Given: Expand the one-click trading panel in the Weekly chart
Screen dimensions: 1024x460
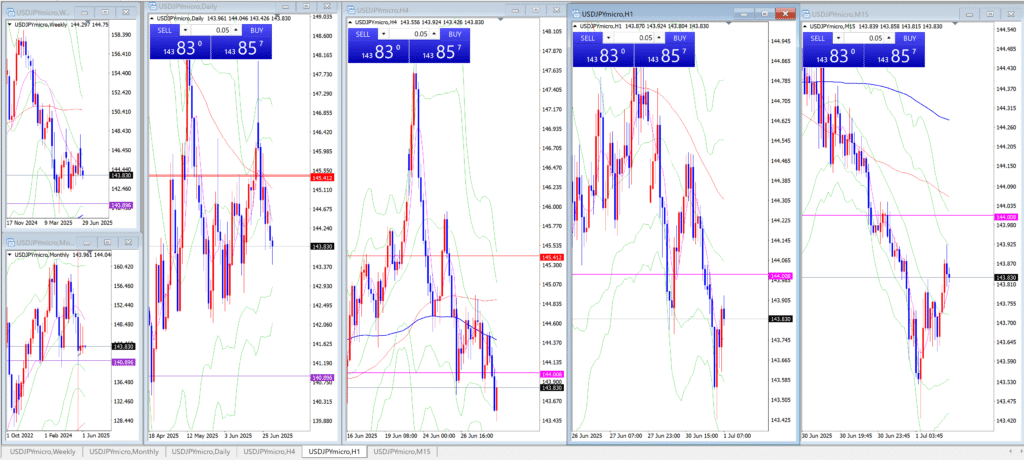Looking at the screenshot, I should (9, 24).
